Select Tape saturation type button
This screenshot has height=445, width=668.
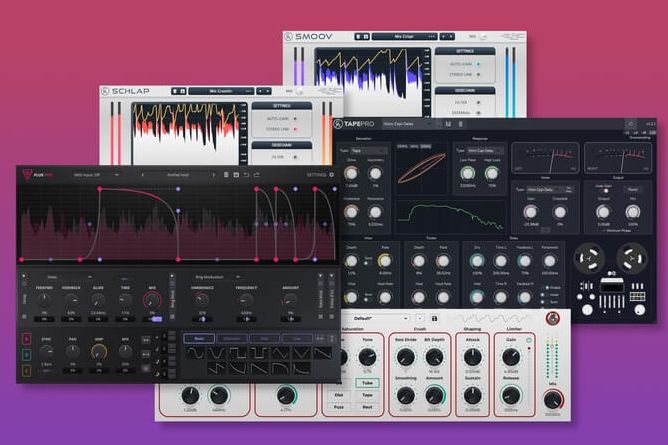coord(367,395)
